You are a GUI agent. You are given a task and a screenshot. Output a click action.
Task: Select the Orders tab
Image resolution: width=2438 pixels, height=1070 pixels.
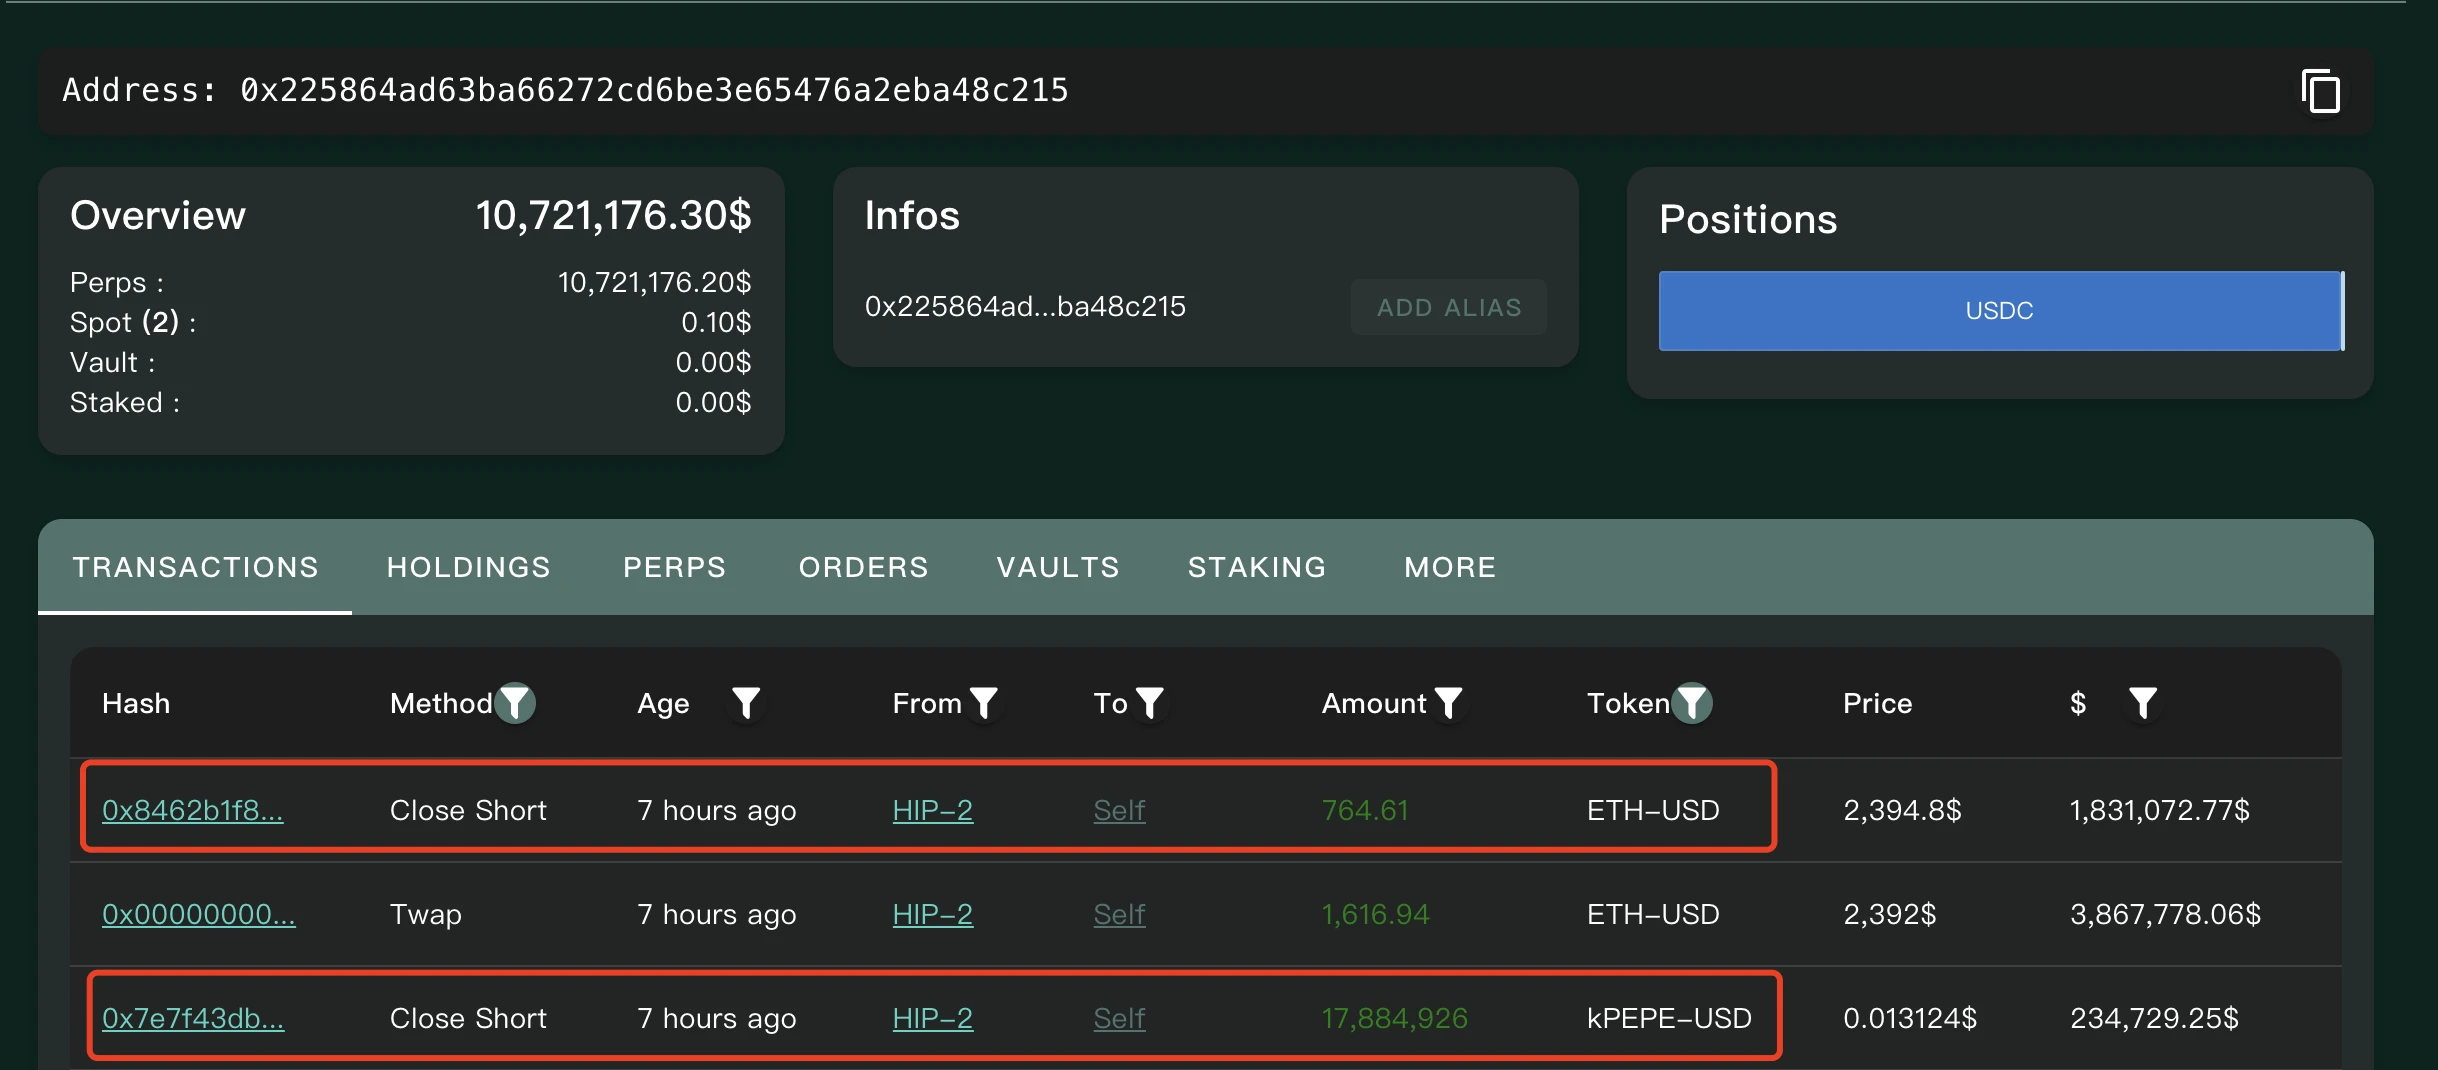(x=863, y=567)
